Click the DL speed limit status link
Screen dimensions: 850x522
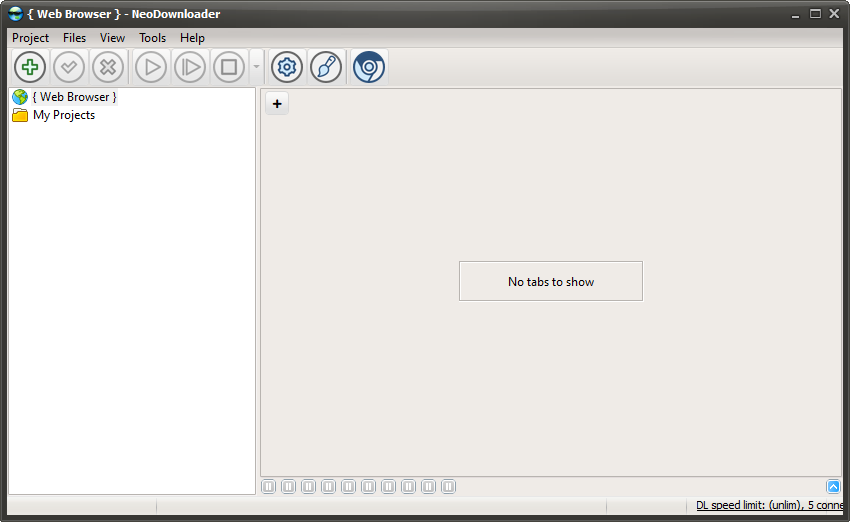pyautogui.click(x=769, y=505)
